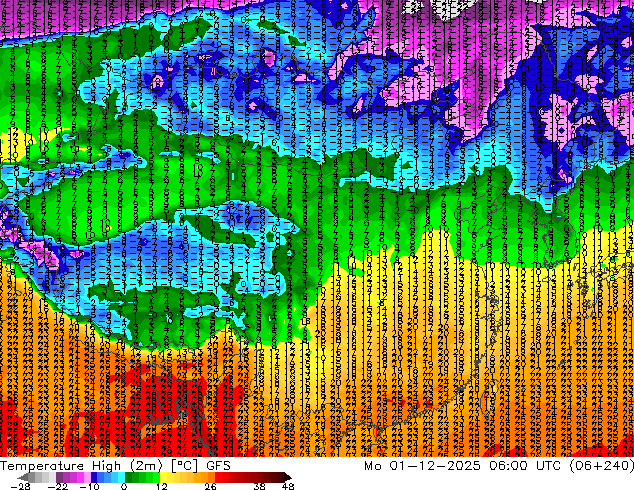
Task: Click the 'Mo 01-12-2025 06:00 UTC (06+240)' timestamp
Action: [499, 466]
